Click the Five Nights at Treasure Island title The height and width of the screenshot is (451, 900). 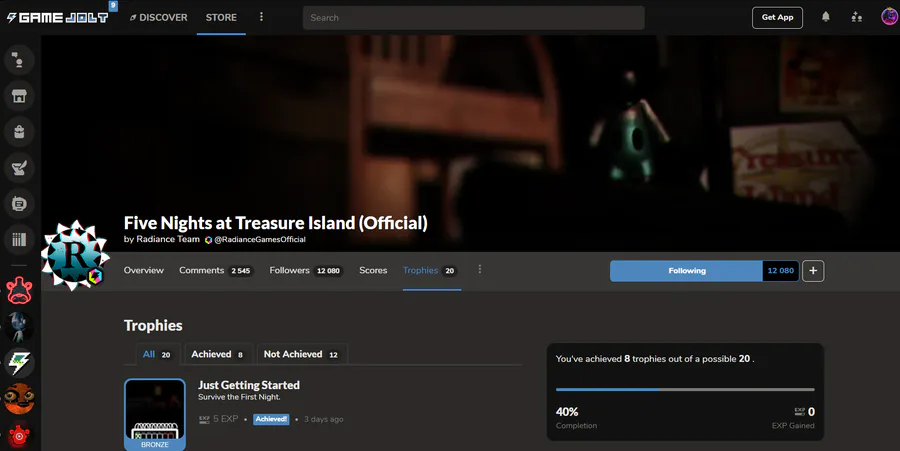[x=276, y=223]
